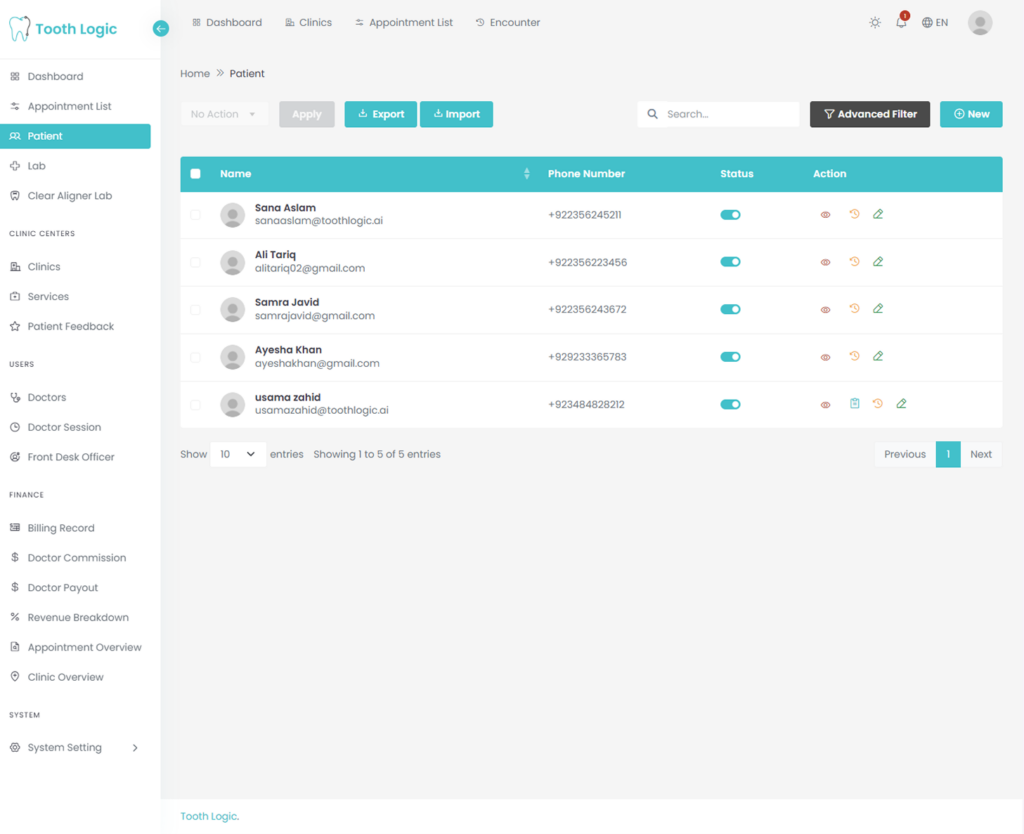Edit Ayesha Khan's record
Image resolution: width=1024 pixels, height=834 pixels.
click(x=878, y=357)
